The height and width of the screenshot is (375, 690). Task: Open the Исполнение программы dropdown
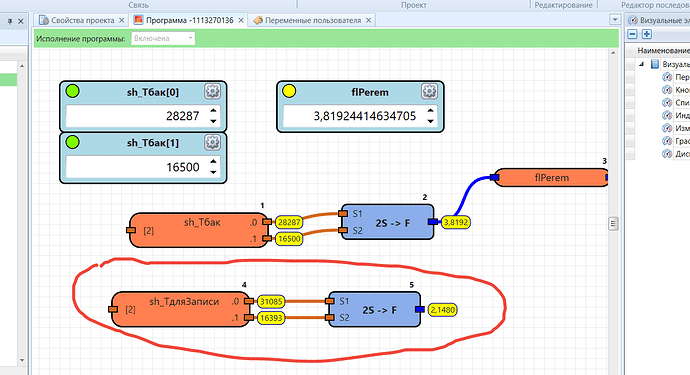[x=163, y=38]
